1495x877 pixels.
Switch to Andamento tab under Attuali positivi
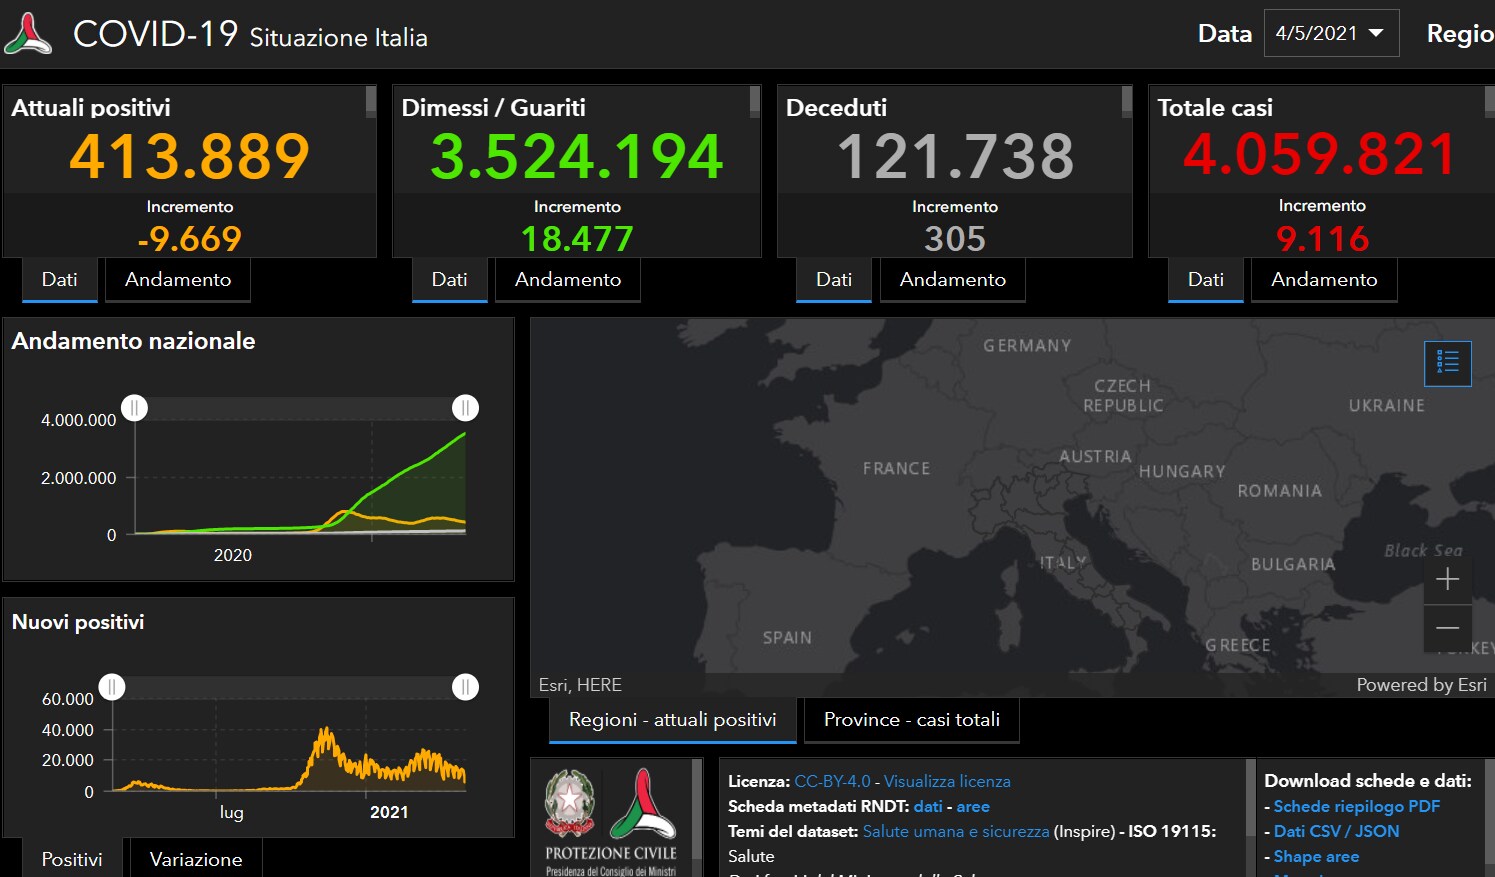tap(178, 280)
